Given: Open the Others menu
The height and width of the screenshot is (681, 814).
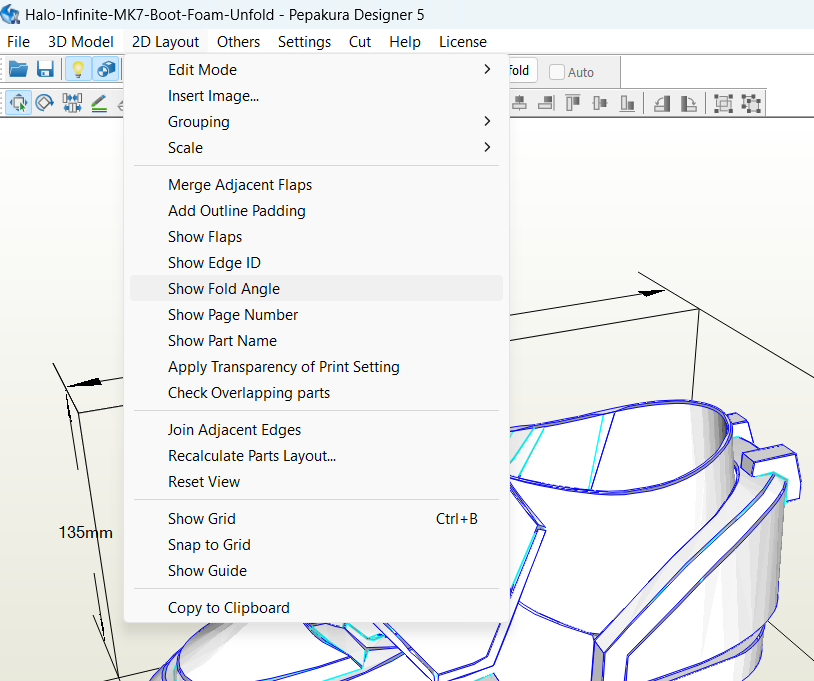Looking at the screenshot, I should pos(238,42).
